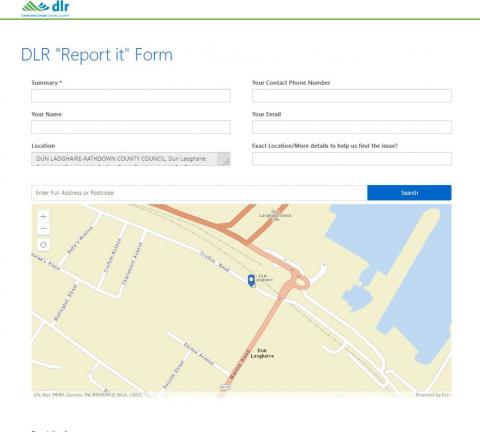This screenshot has height=432, width=480.
Task: Click Crofton Road on the map
Action: (x=215, y=262)
